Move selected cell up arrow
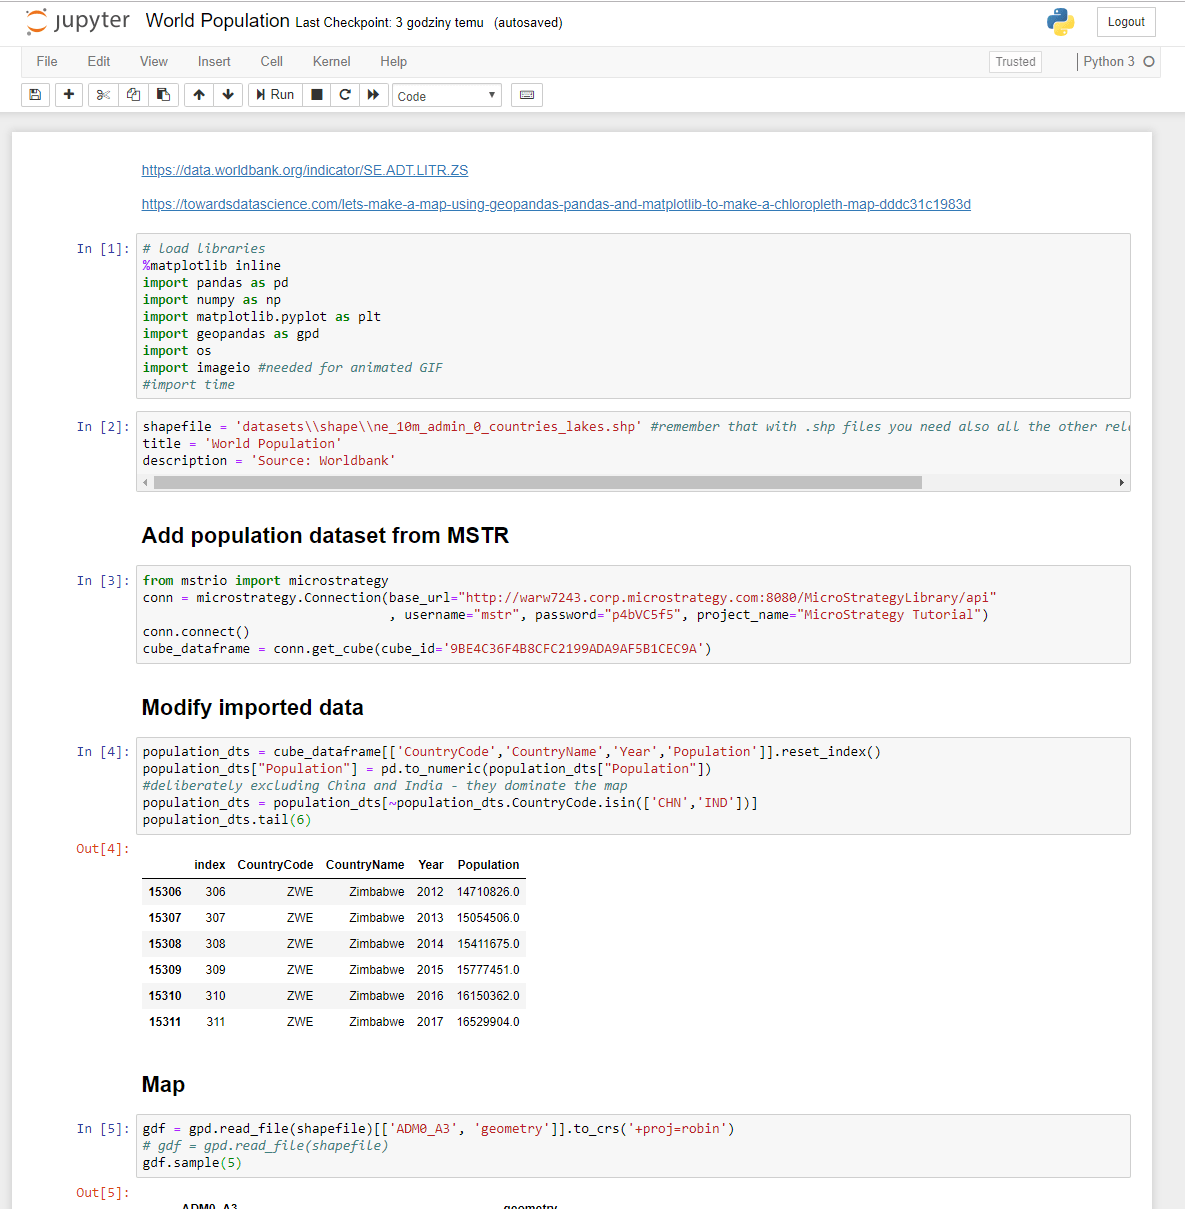The image size is (1185, 1209). [199, 95]
